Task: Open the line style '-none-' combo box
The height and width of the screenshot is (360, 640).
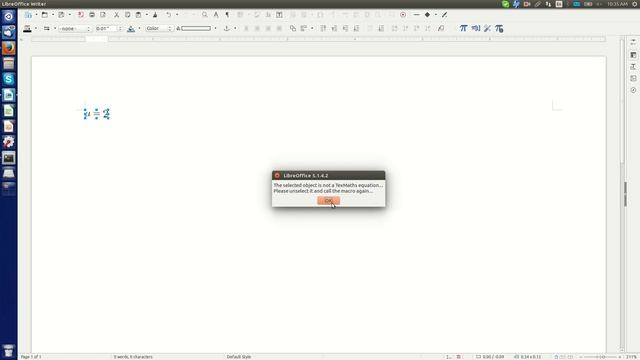Action: coord(75,29)
